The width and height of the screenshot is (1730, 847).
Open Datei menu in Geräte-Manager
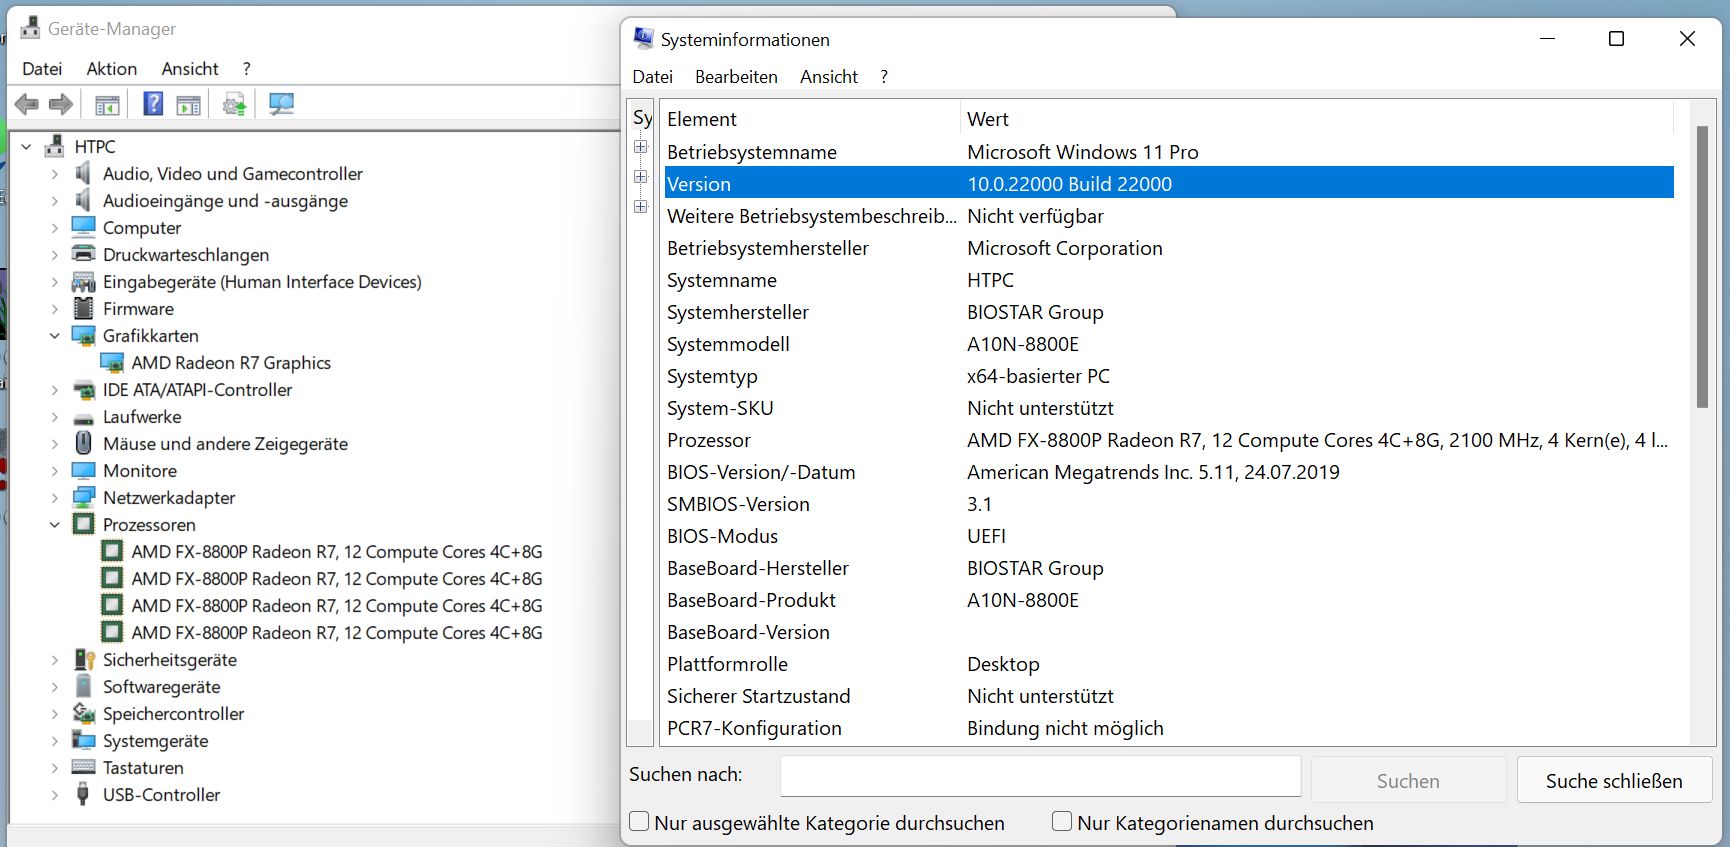tap(42, 69)
